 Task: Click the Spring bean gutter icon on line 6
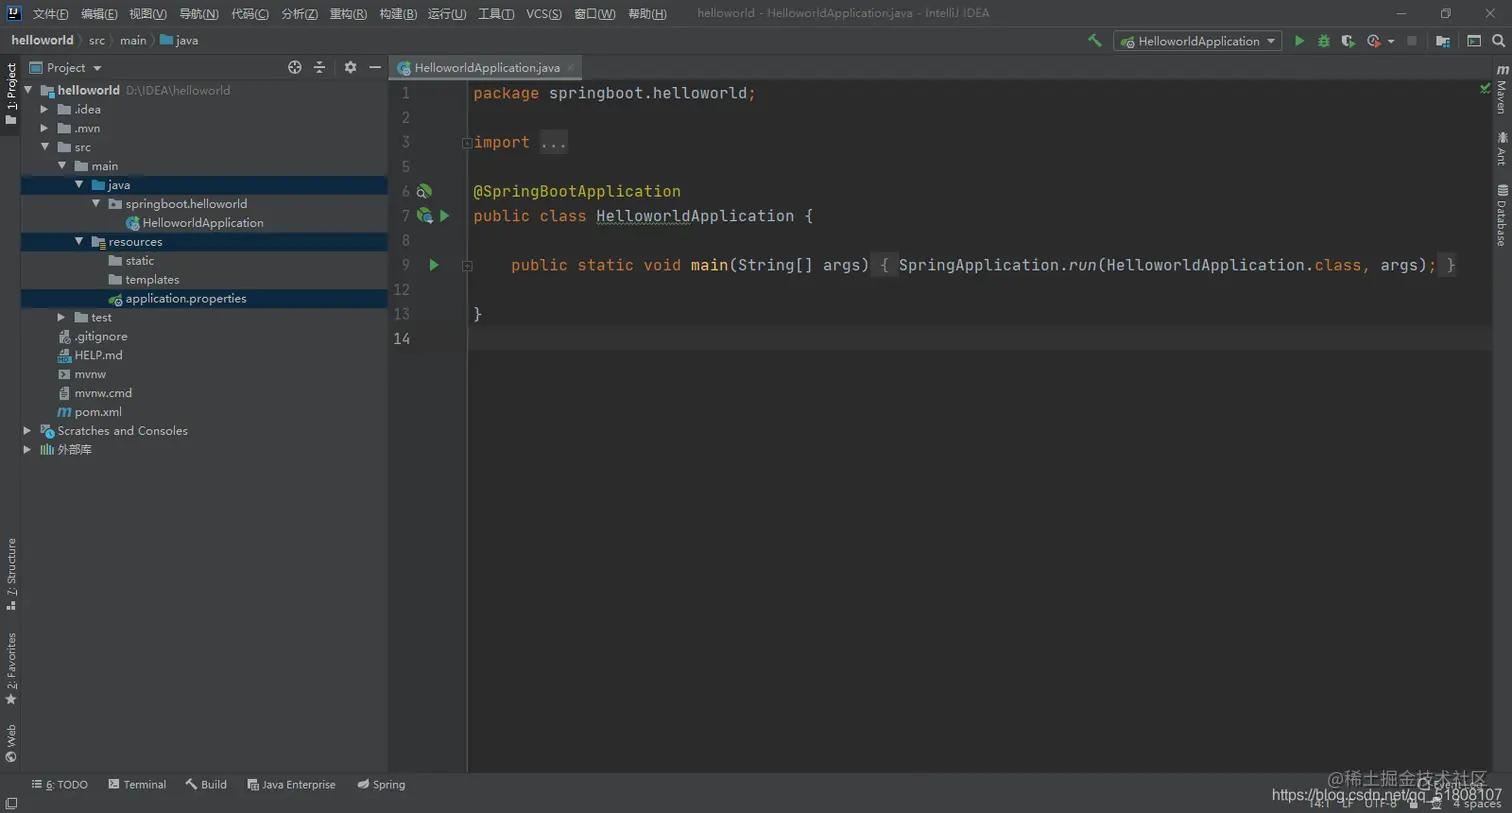click(424, 191)
